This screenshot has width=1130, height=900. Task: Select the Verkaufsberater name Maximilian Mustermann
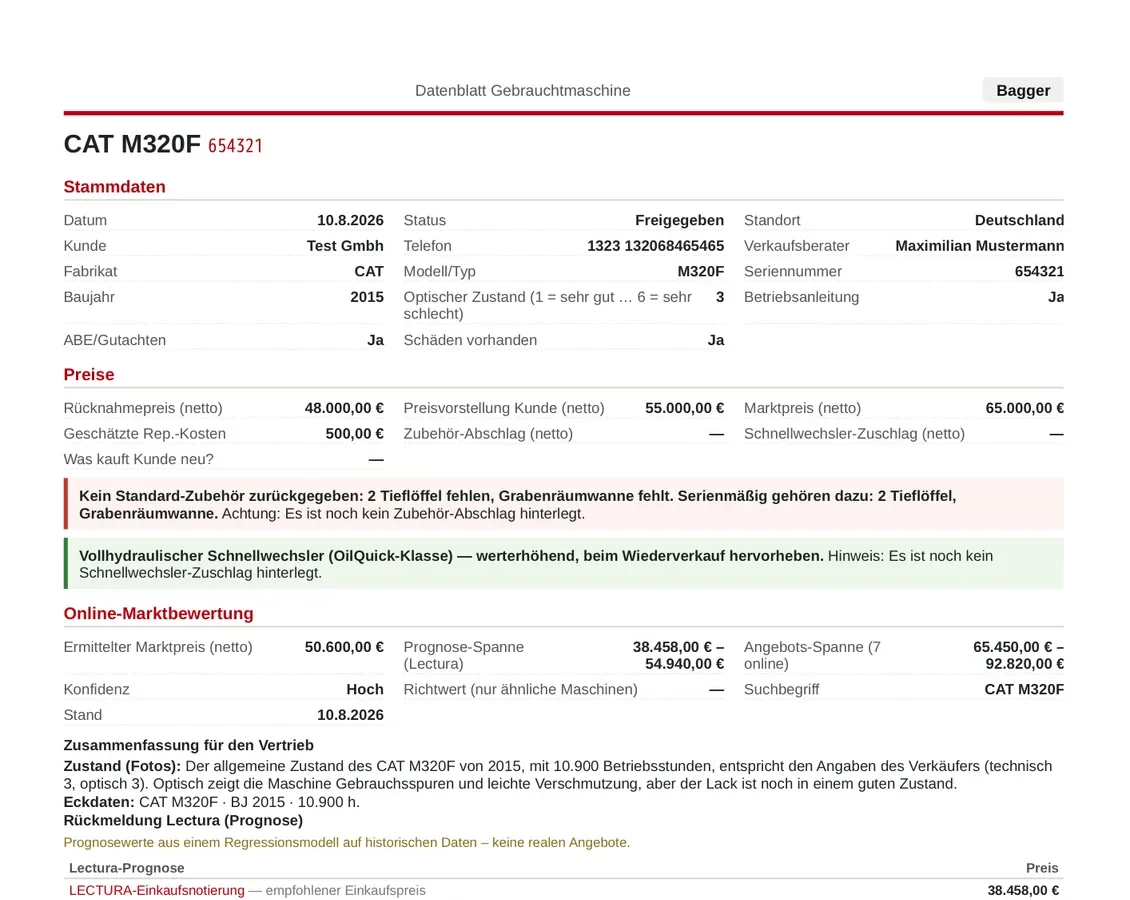click(x=979, y=246)
